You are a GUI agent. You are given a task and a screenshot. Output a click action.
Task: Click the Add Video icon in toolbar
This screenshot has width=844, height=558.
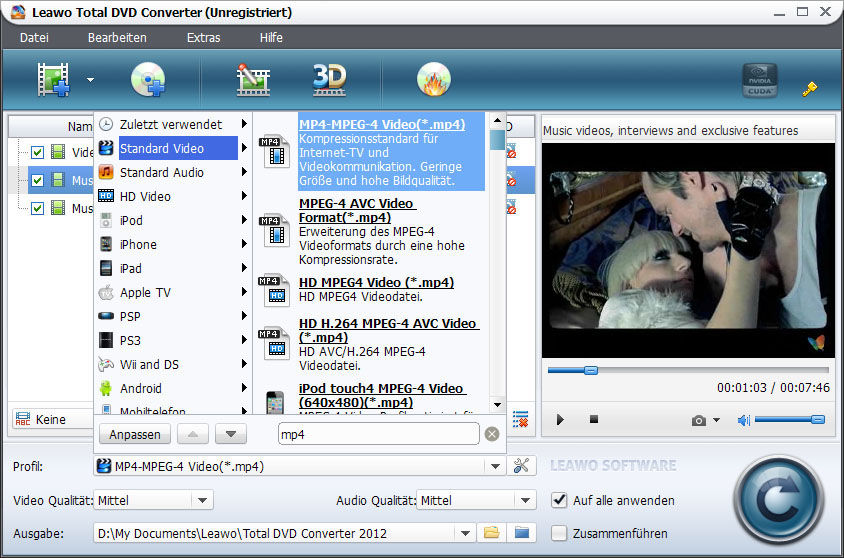[53, 79]
